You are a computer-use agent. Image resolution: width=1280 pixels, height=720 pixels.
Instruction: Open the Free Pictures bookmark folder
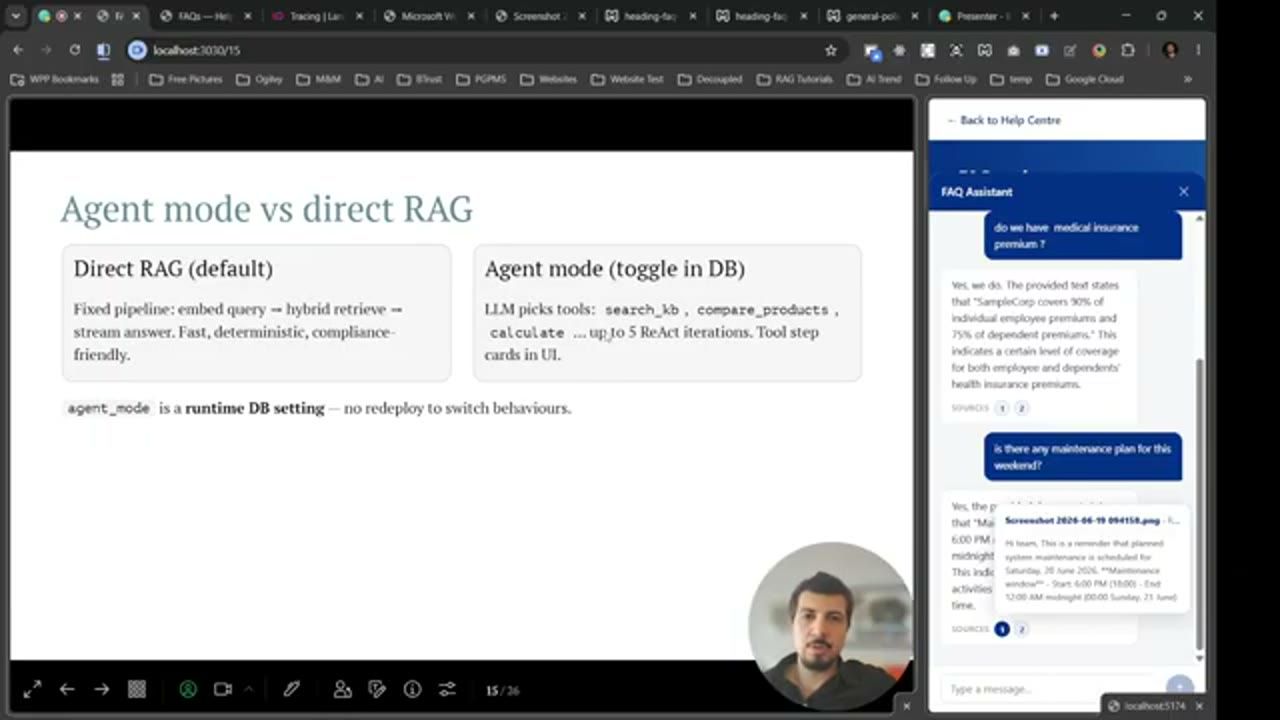[185, 79]
